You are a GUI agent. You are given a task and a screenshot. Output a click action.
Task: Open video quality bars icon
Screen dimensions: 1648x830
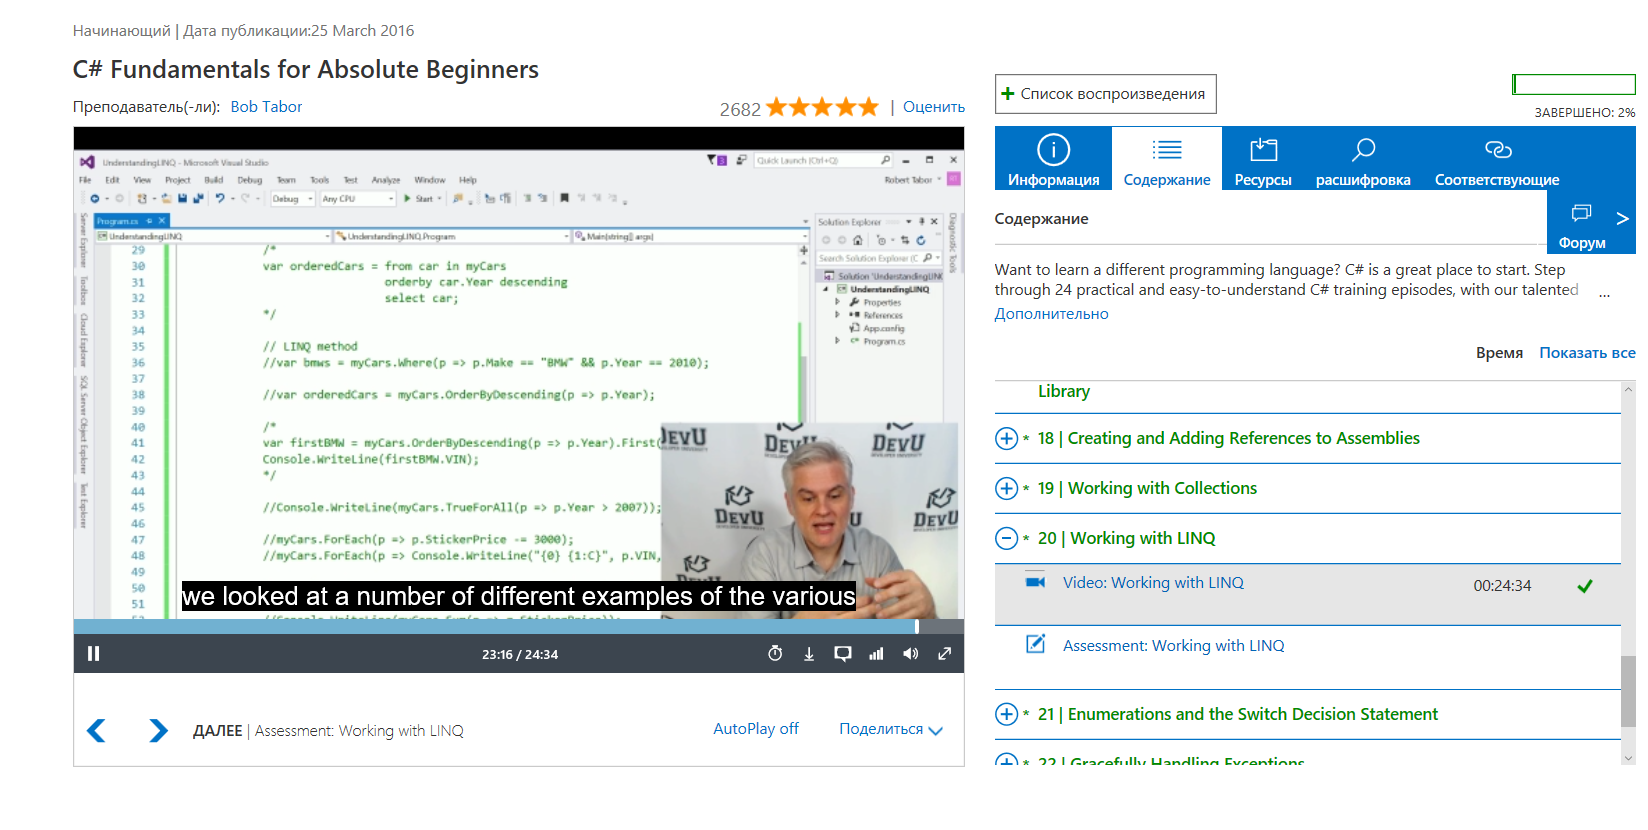[876, 654]
